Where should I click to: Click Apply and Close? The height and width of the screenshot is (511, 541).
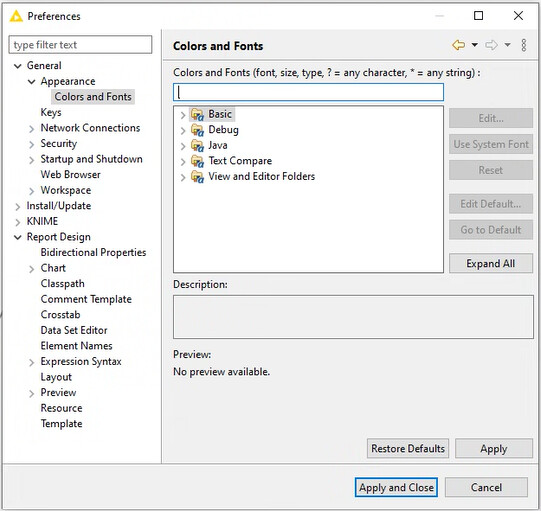[x=396, y=487]
